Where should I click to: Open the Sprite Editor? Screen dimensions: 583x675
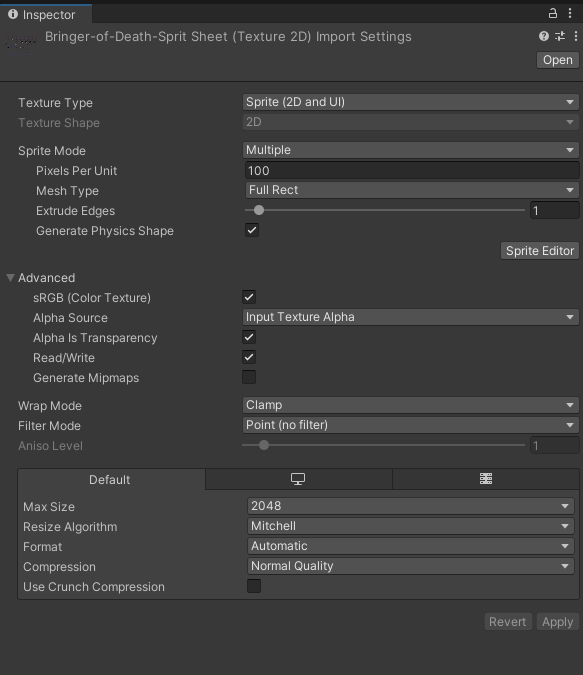coord(540,251)
